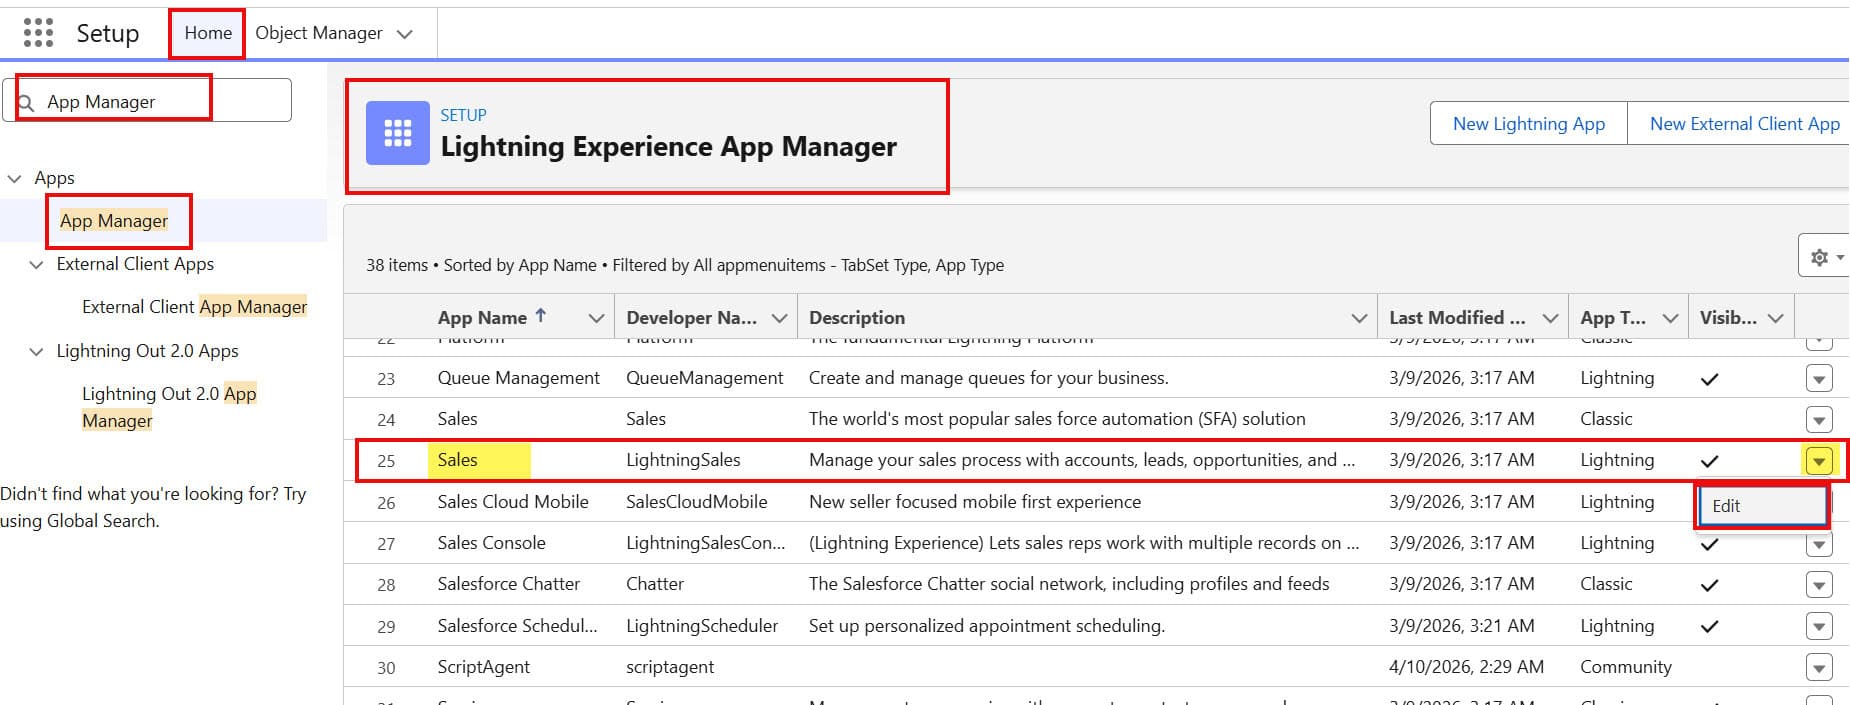Image resolution: width=1850 pixels, height=705 pixels.
Task: Click the SETUP breadcrumb label
Action: coord(463,115)
